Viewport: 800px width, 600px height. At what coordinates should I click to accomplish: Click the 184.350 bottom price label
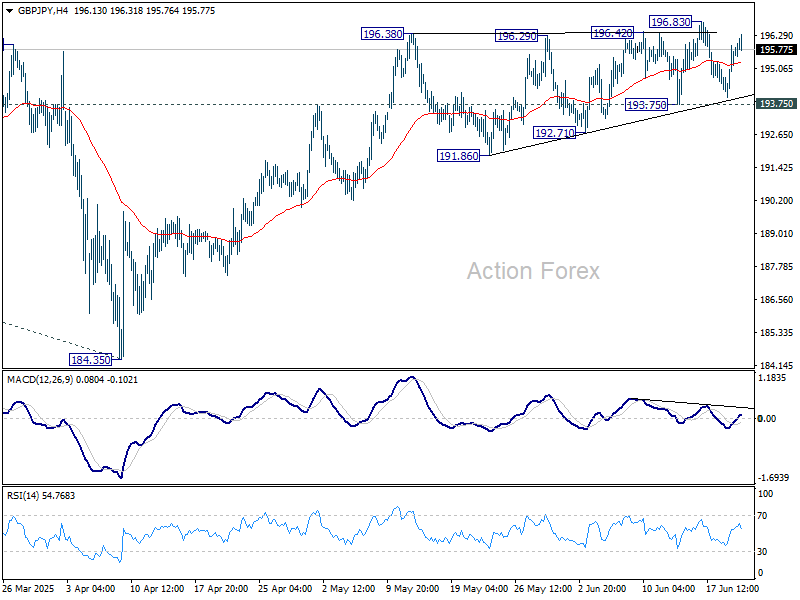point(91,360)
